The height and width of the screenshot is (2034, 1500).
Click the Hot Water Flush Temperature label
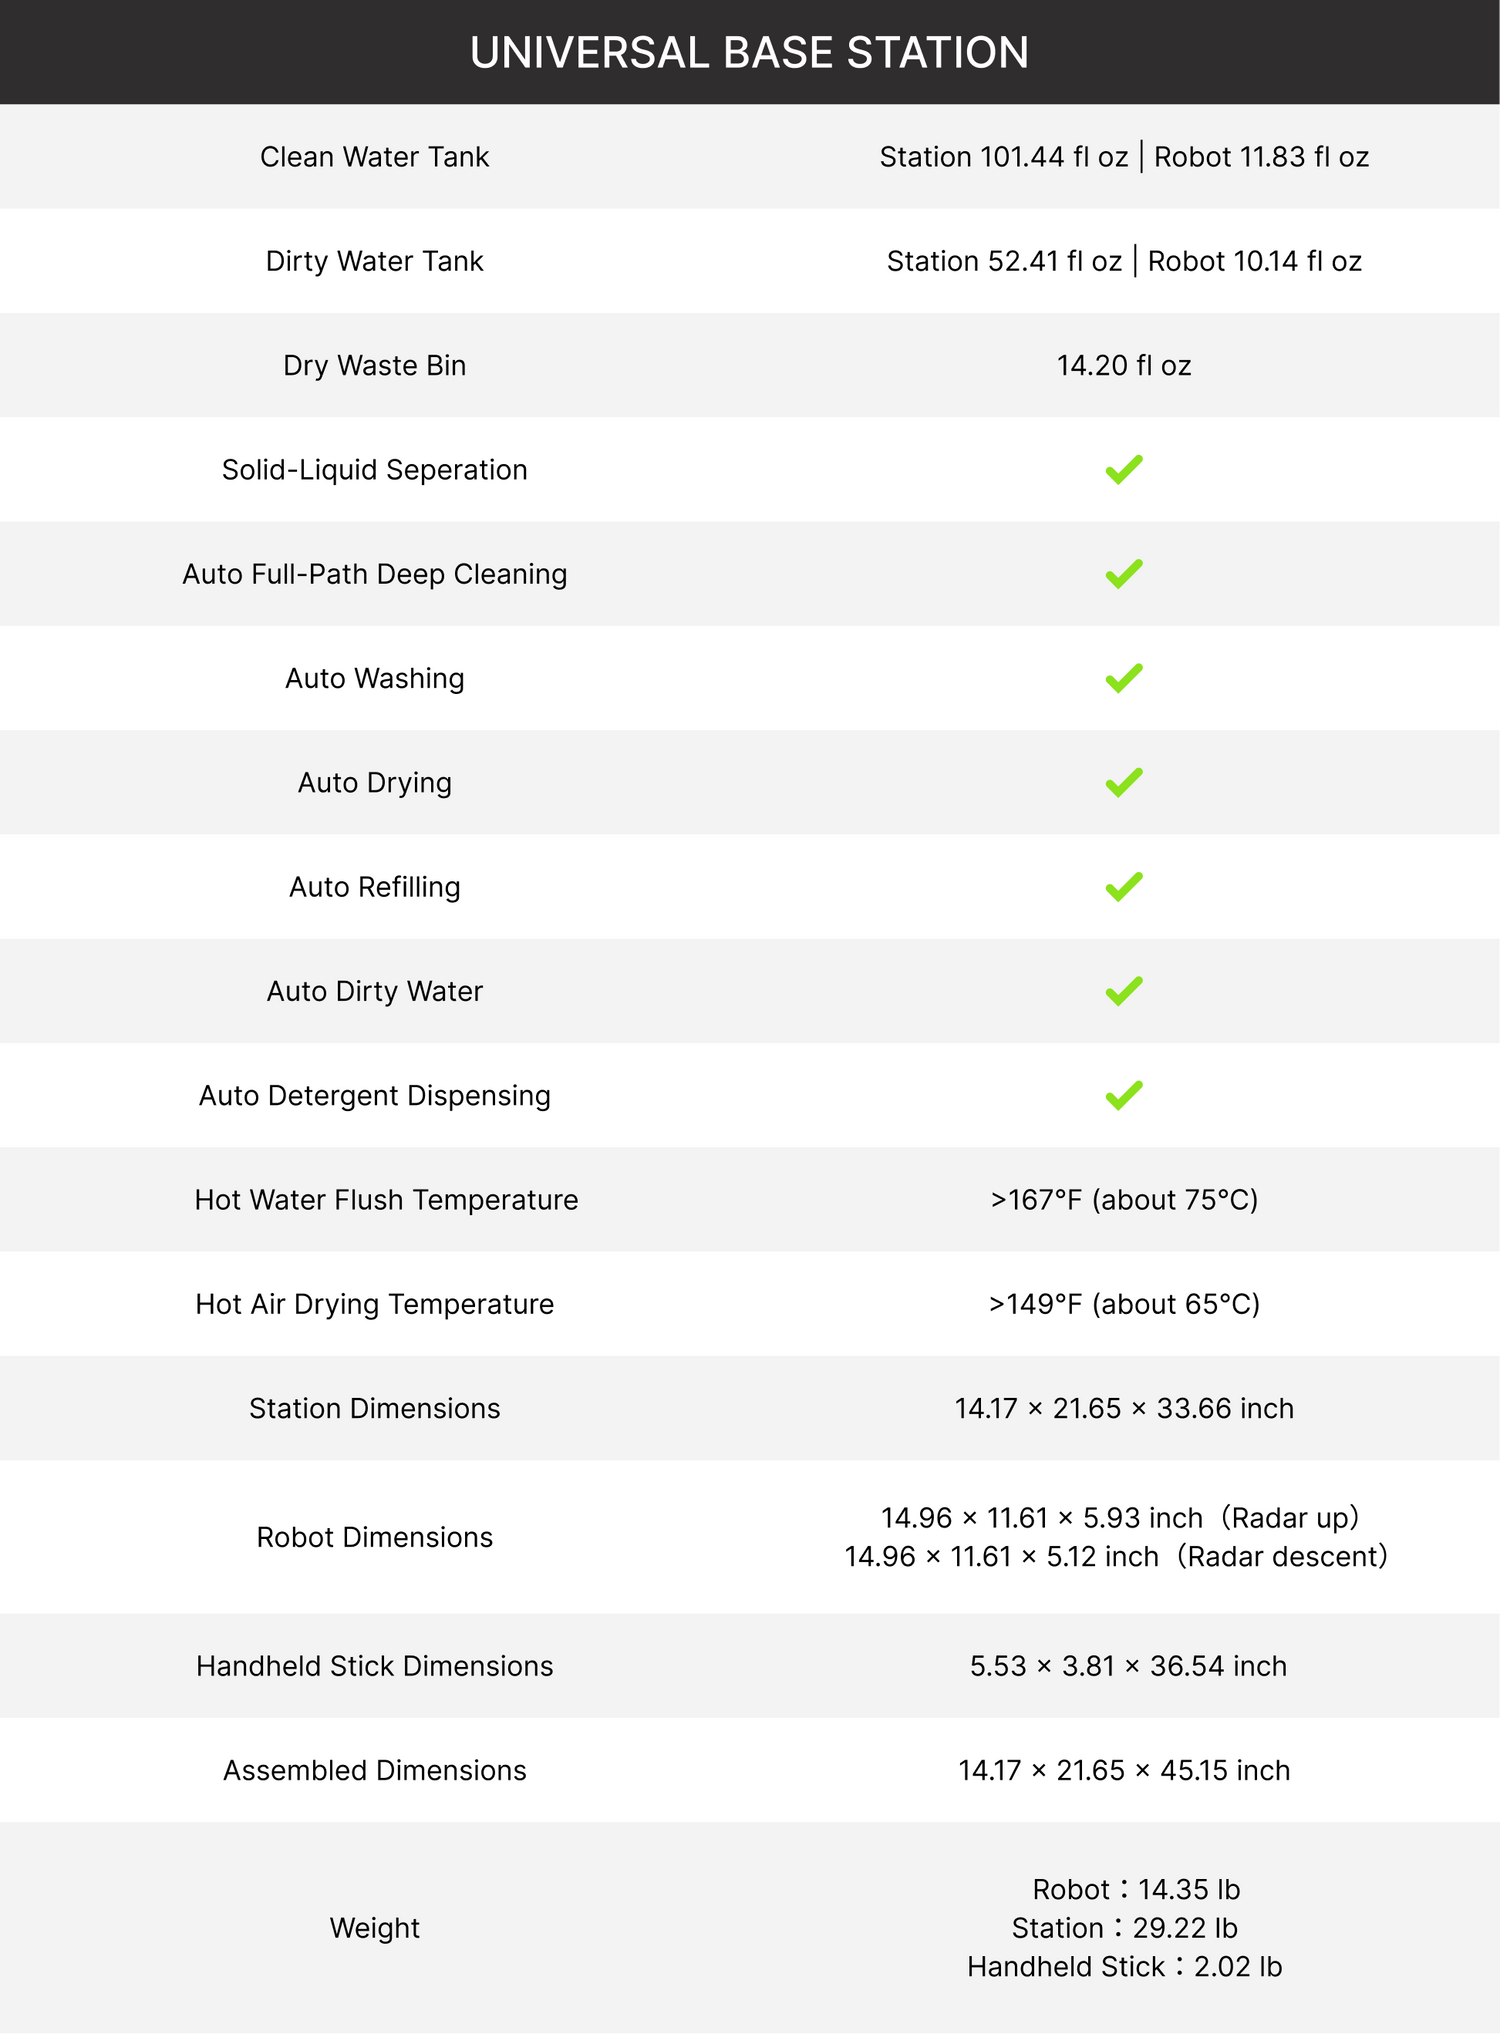click(386, 1200)
